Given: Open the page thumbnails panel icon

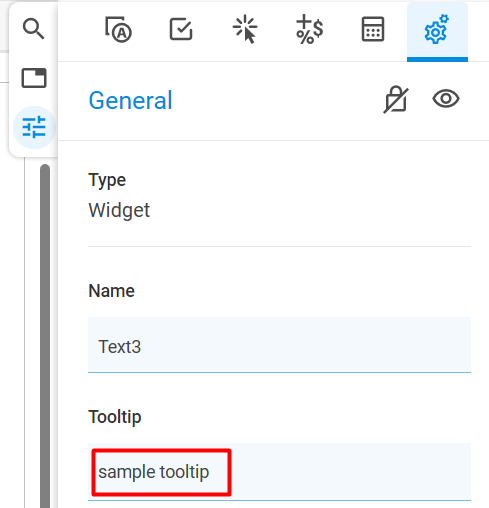Looking at the screenshot, I should pyautogui.click(x=34, y=78).
